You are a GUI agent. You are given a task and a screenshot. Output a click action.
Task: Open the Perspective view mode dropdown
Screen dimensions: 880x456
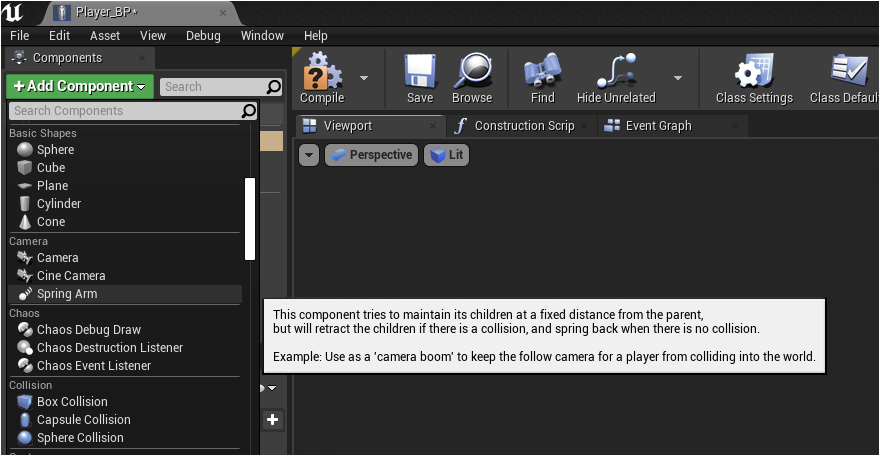coord(372,155)
